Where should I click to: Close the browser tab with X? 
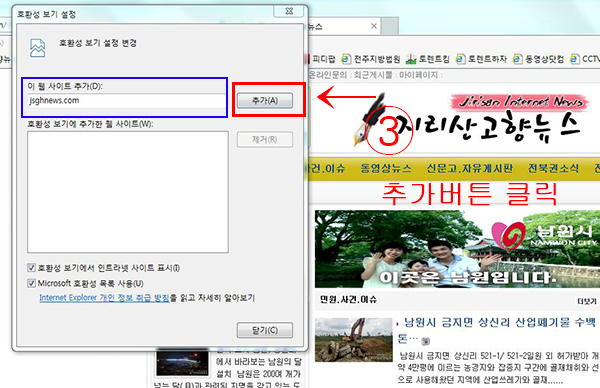374,26
